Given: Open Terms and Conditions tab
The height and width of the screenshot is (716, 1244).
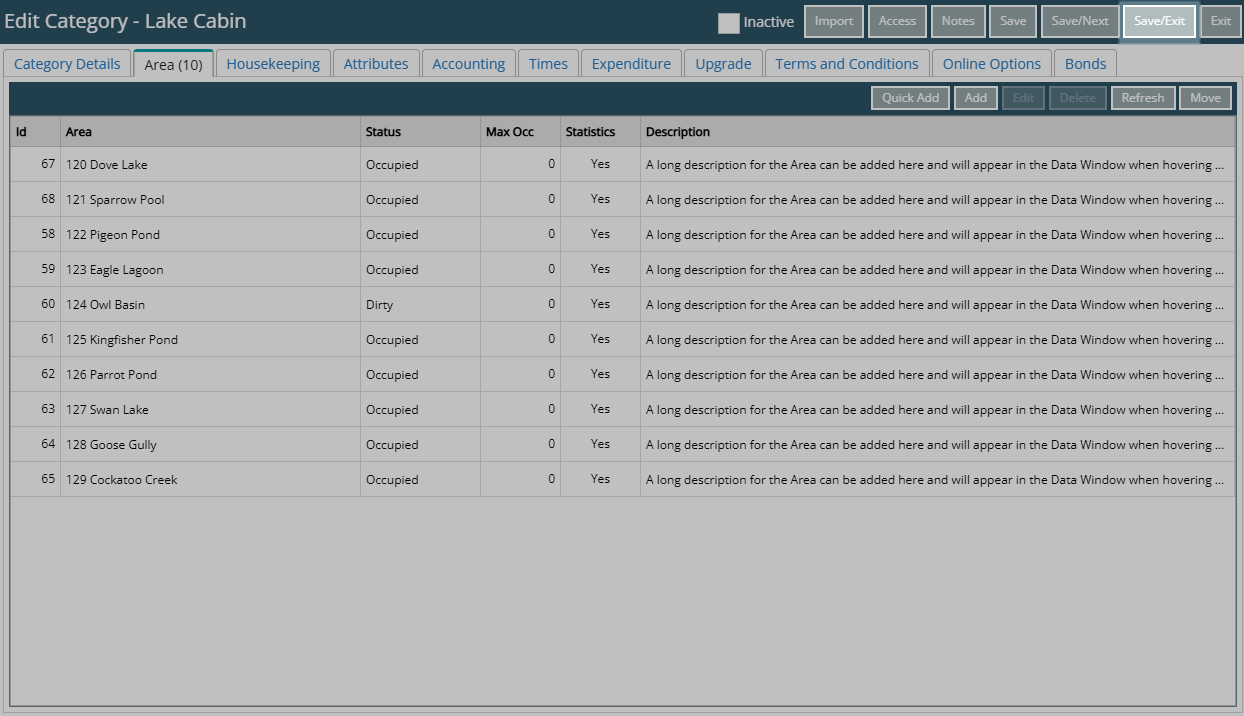Looking at the screenshot, I should (847, 64).
